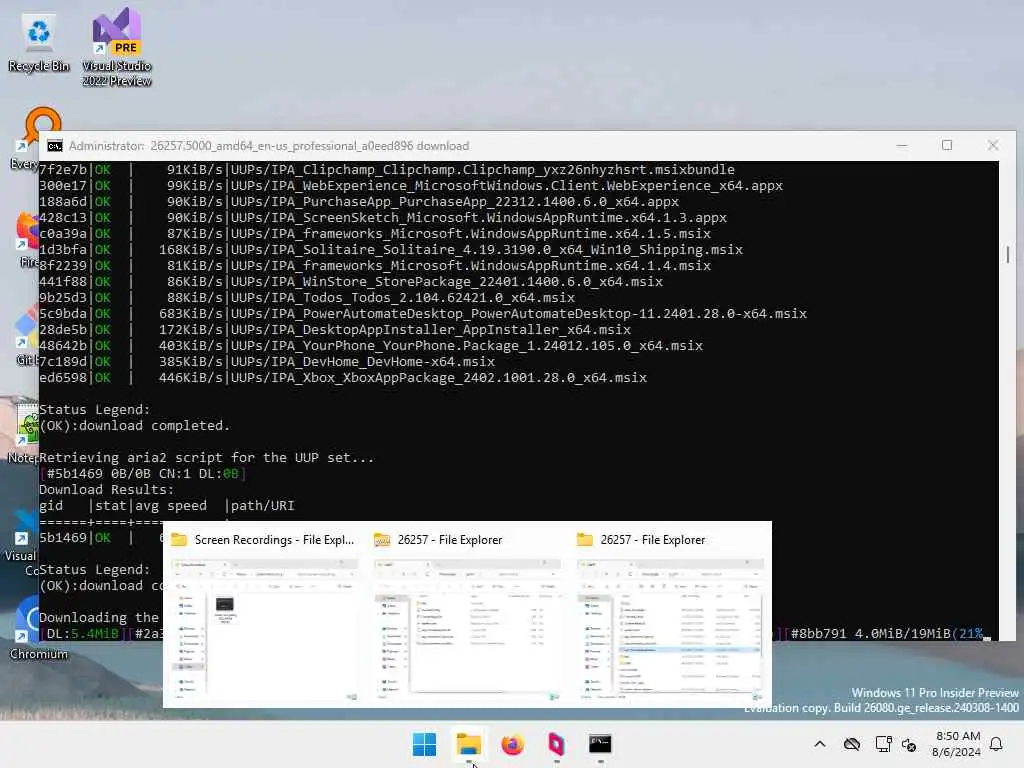The height and width of the screenshot is (768, 1024).
Task: Click the Todos_2.104 msix download line
Action: (x=307, y=298)
